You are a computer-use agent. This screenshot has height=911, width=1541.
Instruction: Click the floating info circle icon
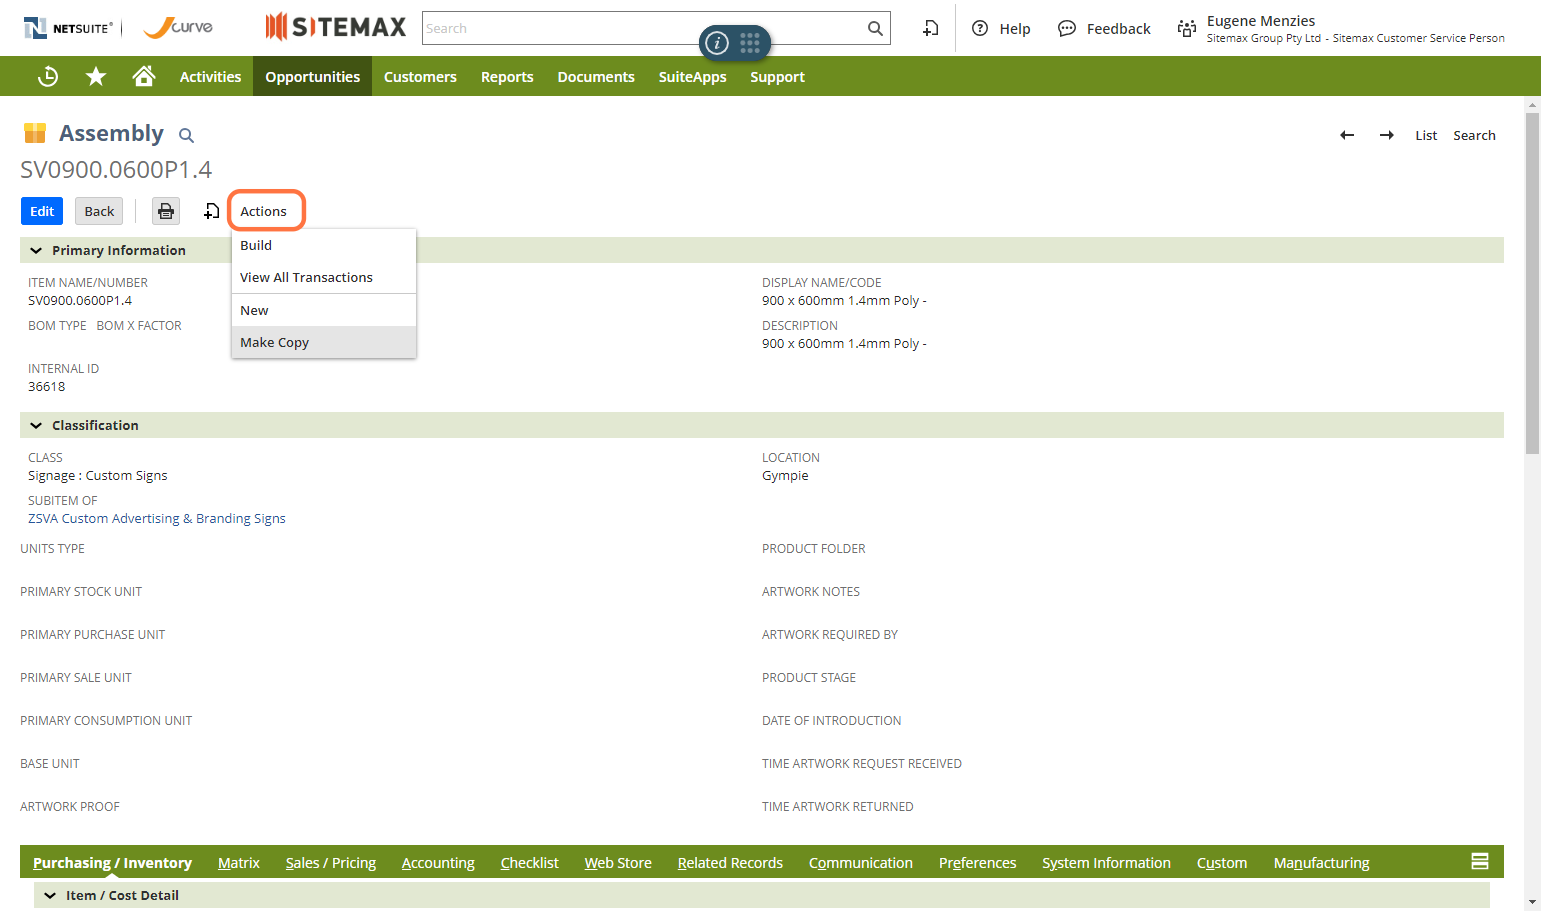coord(717,42)
